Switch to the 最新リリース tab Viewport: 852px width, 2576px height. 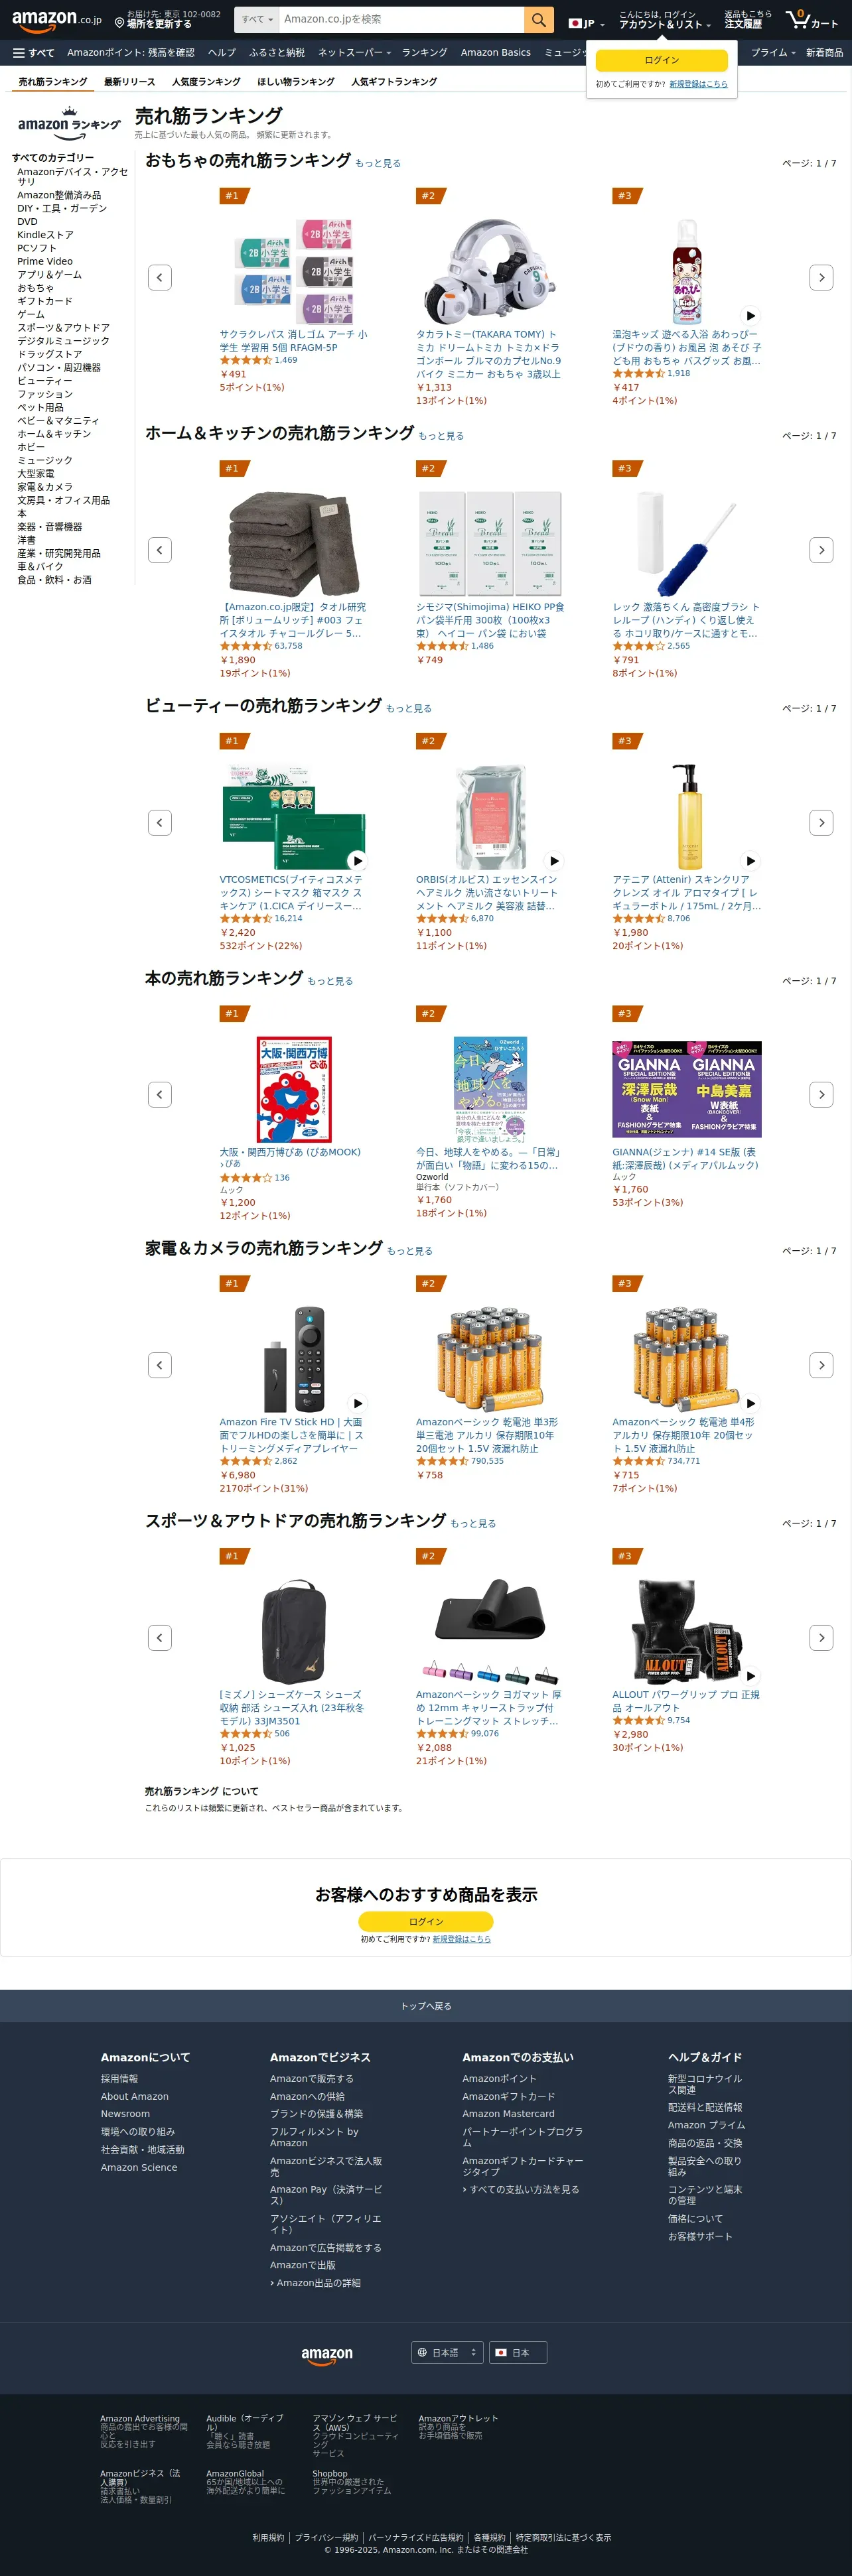130,82
